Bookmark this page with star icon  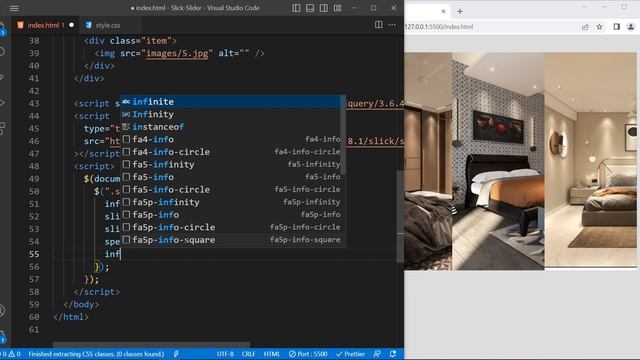(599, 27)
